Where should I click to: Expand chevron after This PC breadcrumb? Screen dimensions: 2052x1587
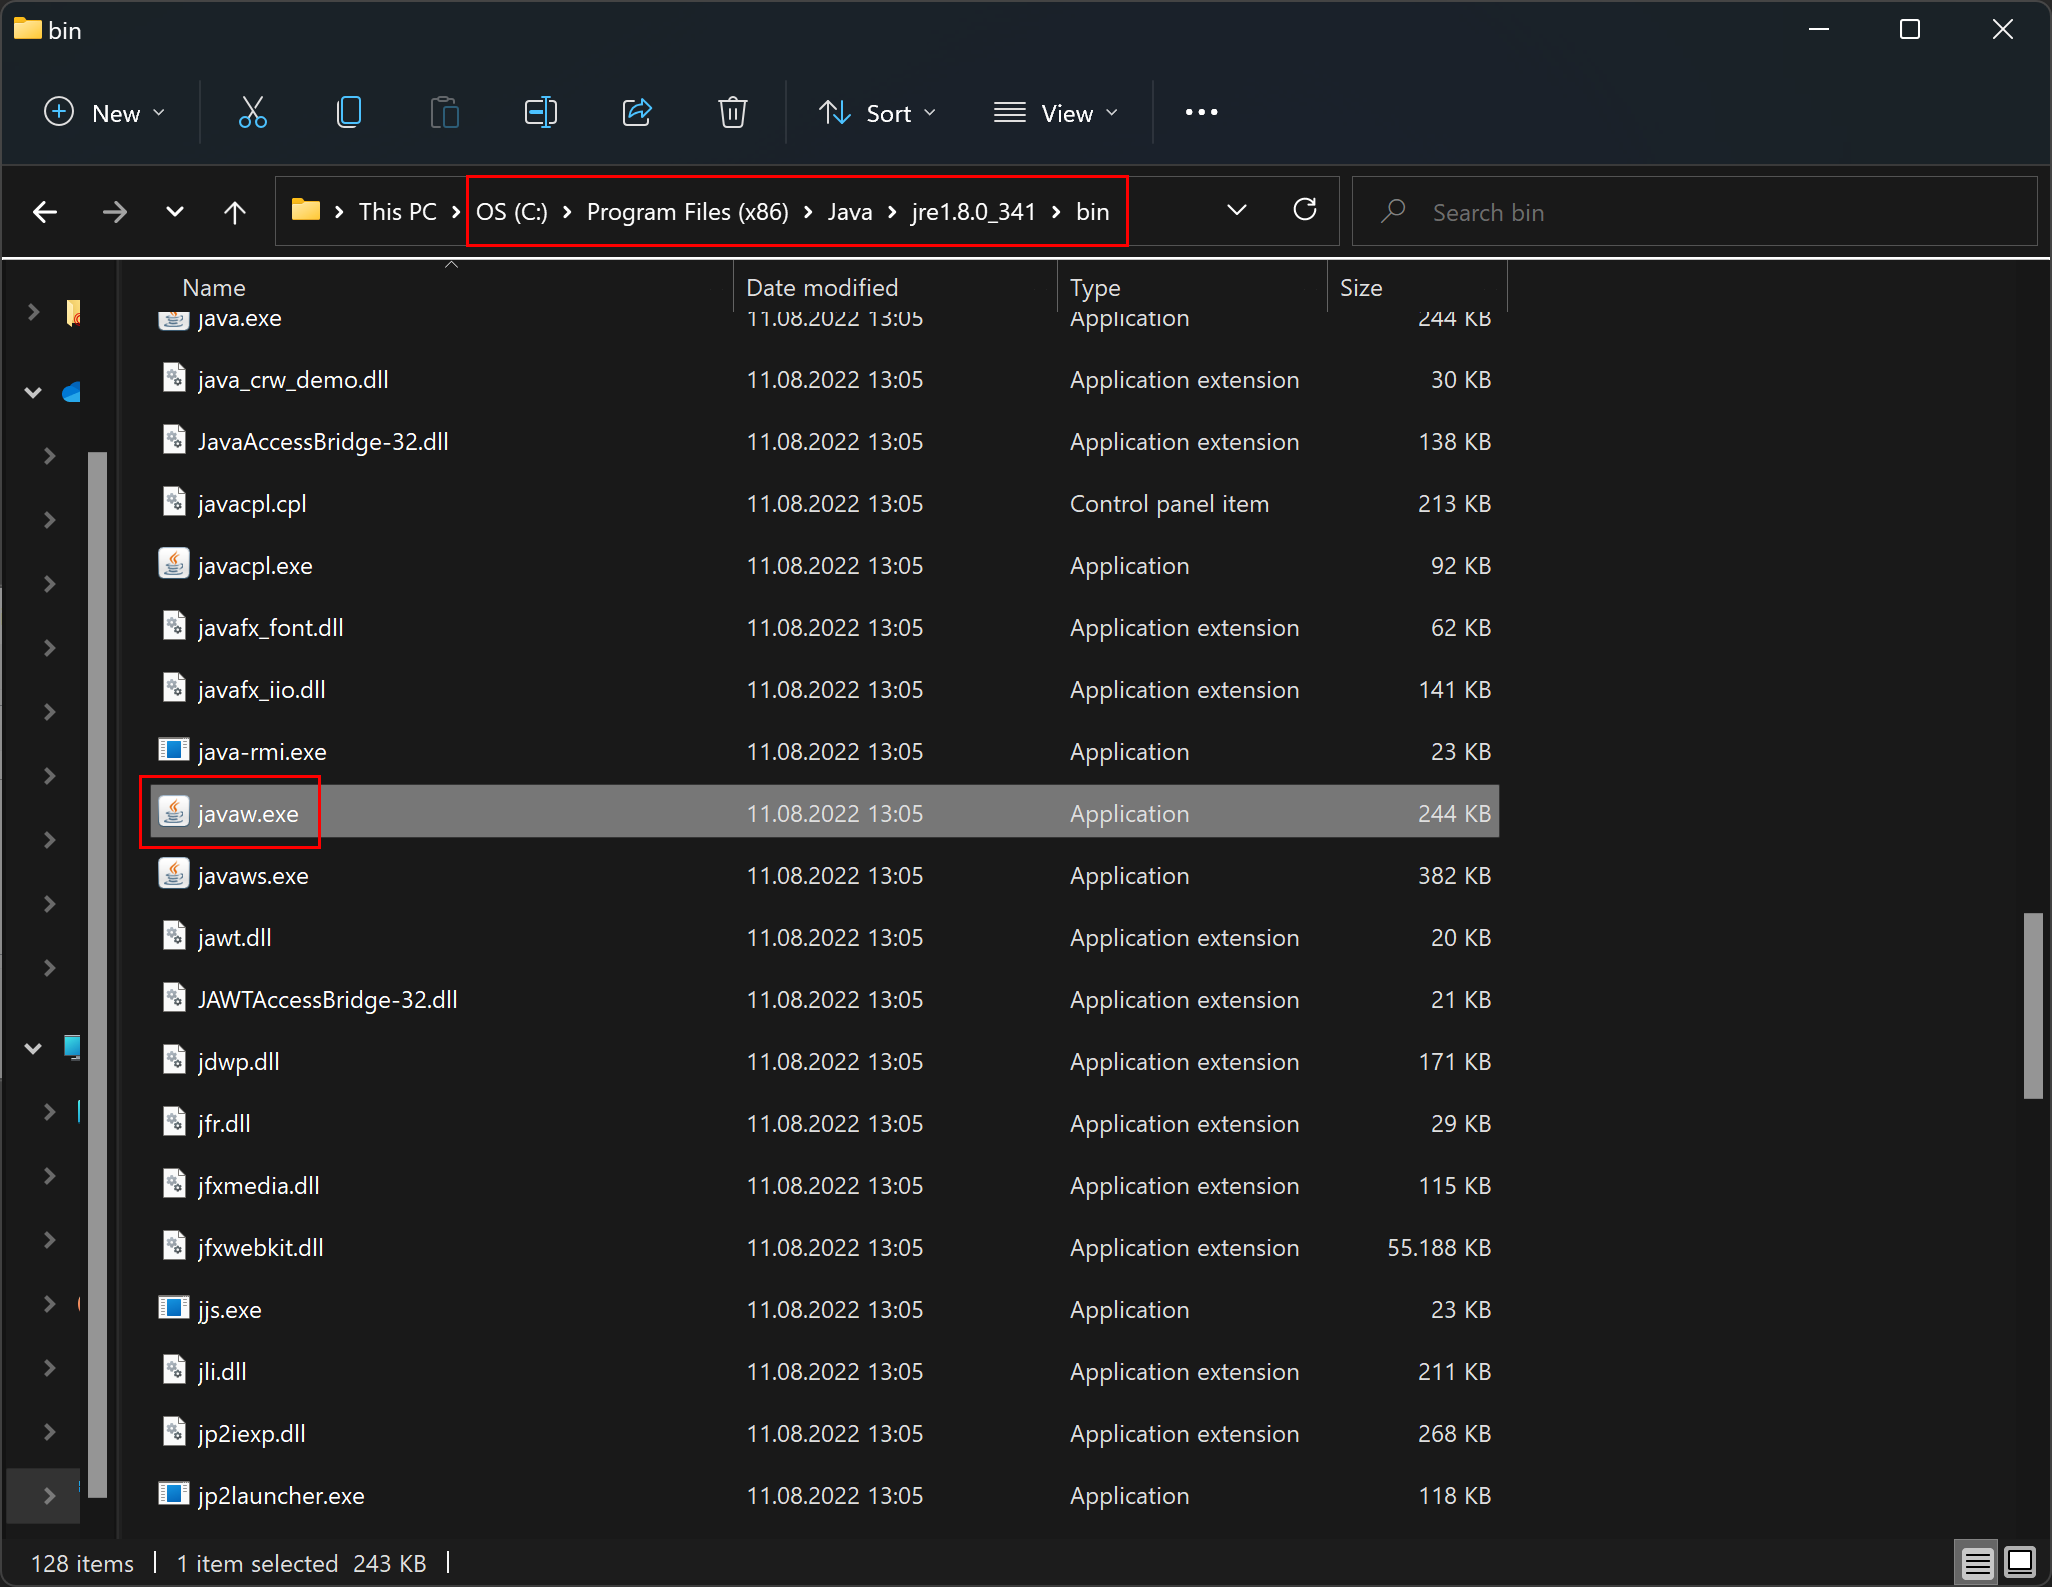click(x=456, y=212)
